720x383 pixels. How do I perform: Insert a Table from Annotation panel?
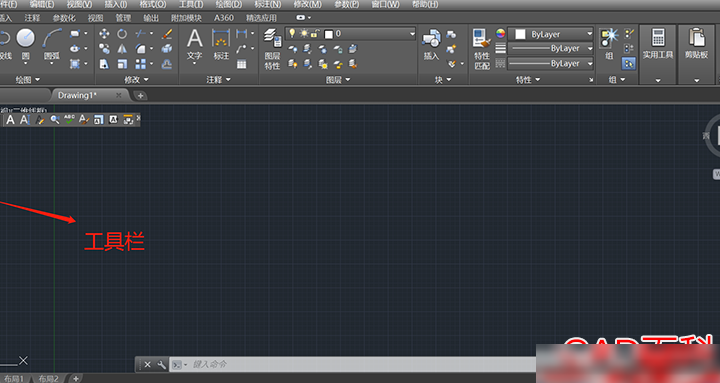click(x=242, y=64)
